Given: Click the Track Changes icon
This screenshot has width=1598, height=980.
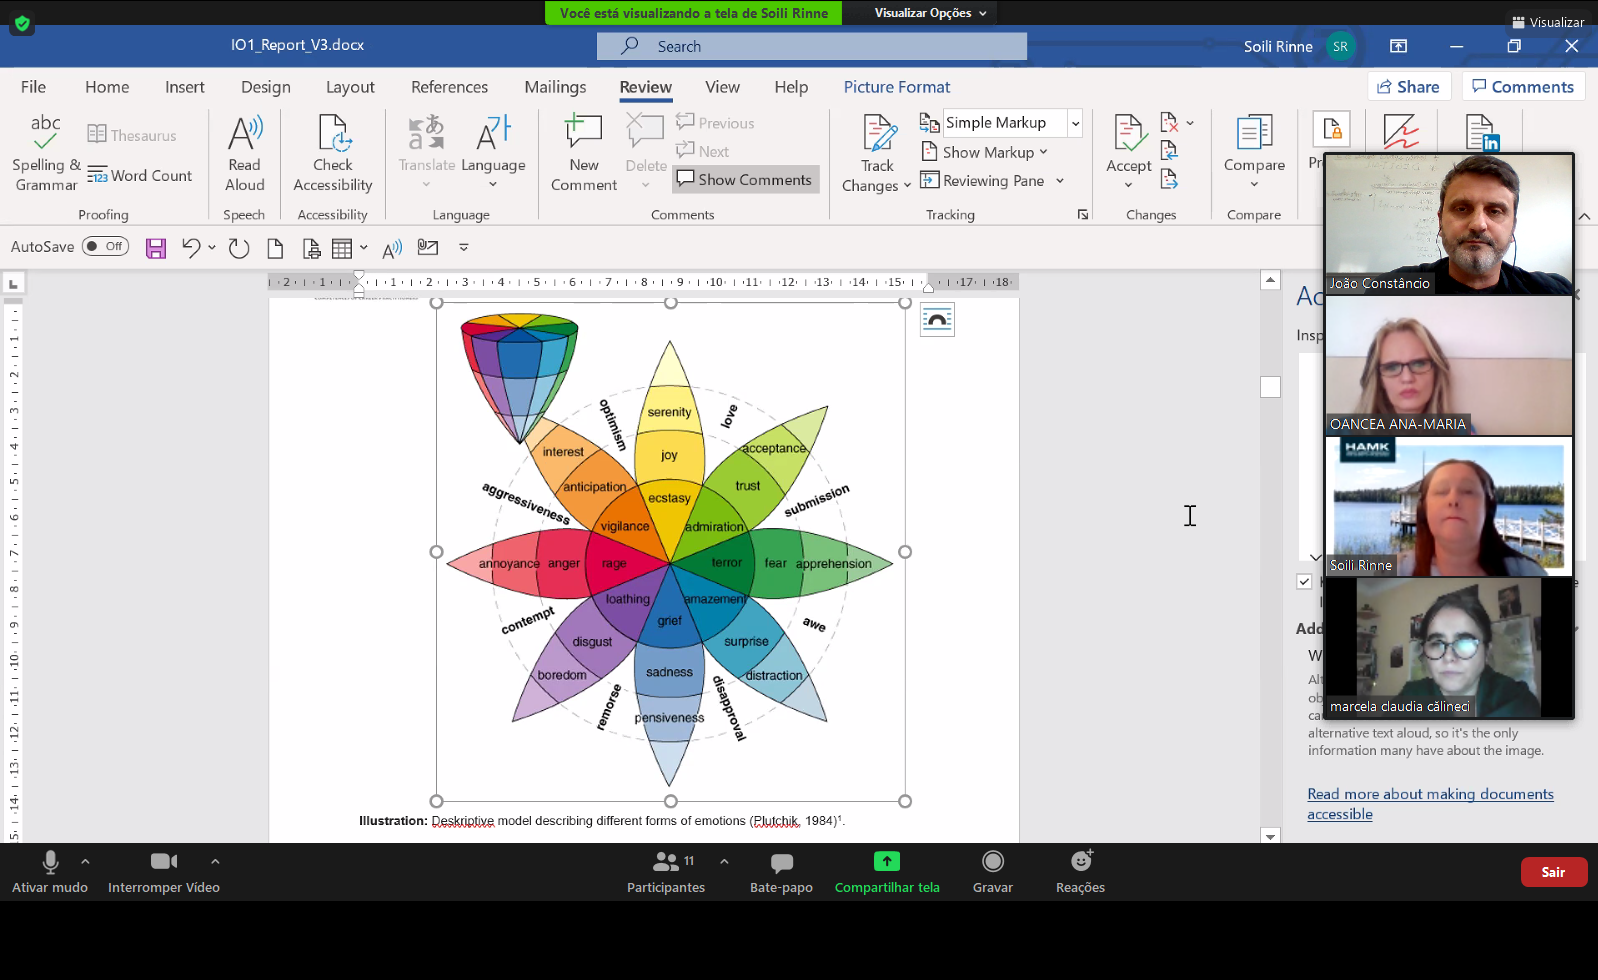Looking at the screenshot, I should click(878, 134).
